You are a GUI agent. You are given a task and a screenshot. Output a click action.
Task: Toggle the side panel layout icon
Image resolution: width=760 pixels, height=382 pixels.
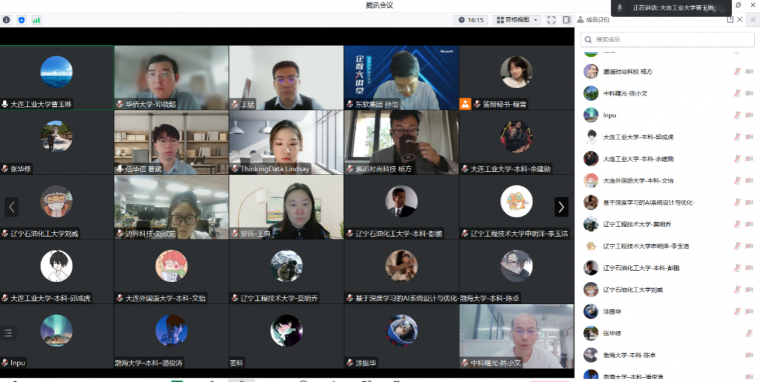(566, 20)
